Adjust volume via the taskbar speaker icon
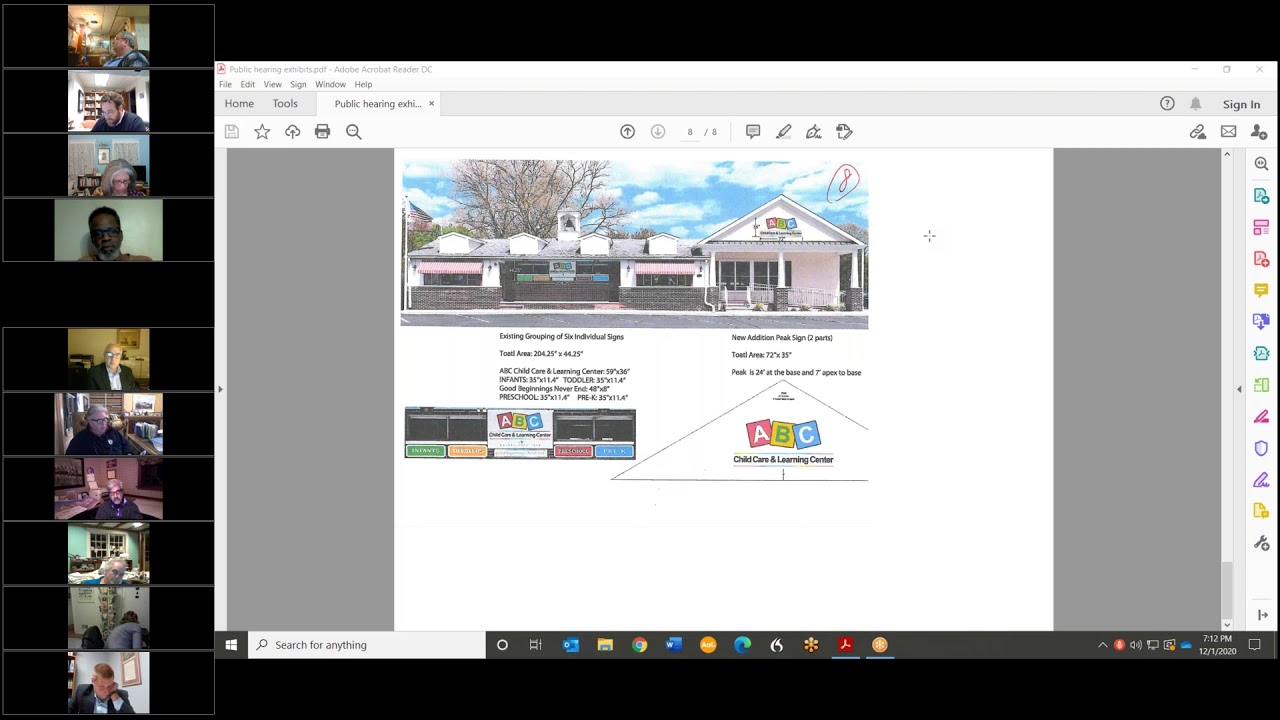The image size is (1280, 720). [1136, 645]
